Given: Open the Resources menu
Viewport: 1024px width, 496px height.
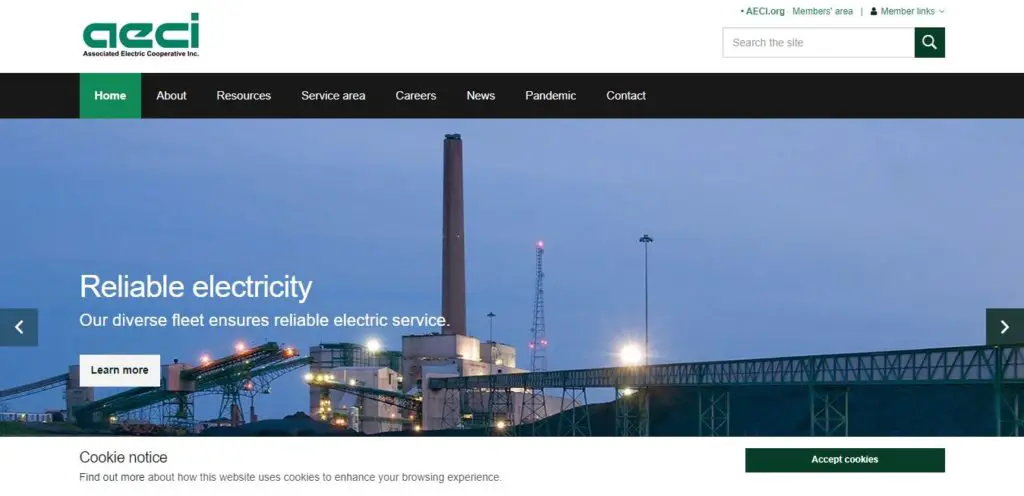Looking at the screenshot, I should point(244,95).
